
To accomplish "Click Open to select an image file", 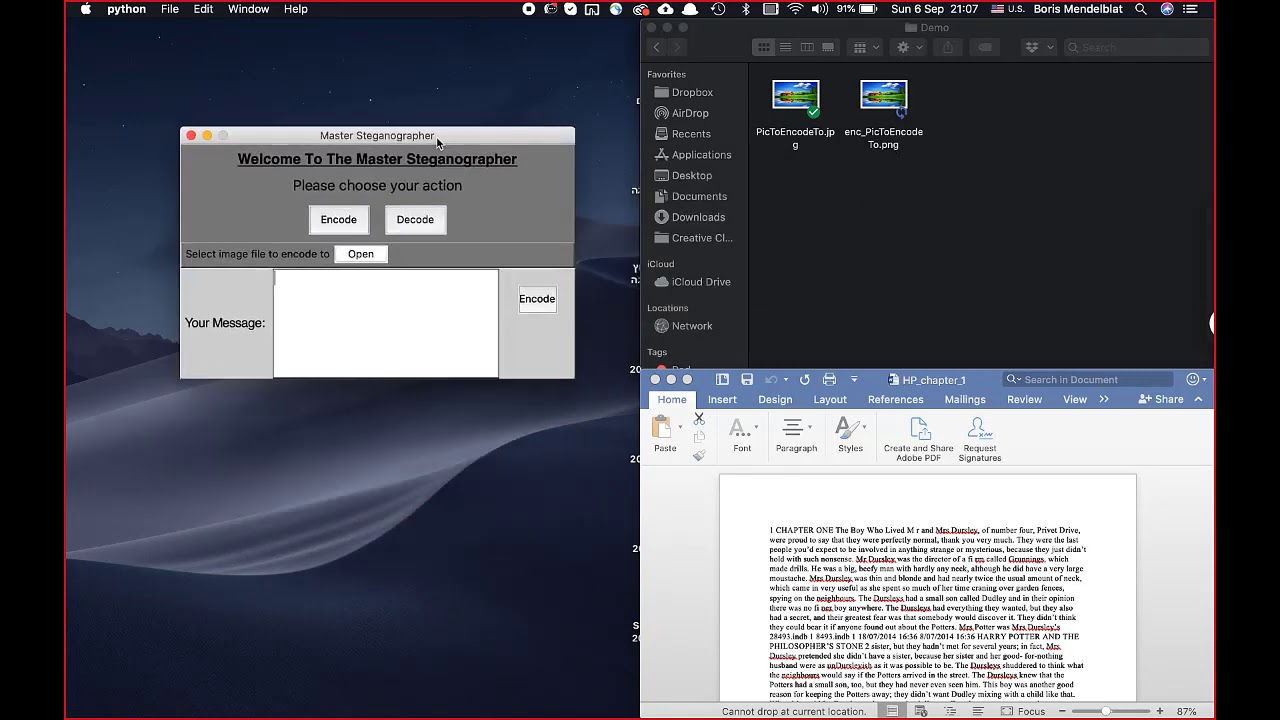I will pyautogui.click(x=361, y=254).
